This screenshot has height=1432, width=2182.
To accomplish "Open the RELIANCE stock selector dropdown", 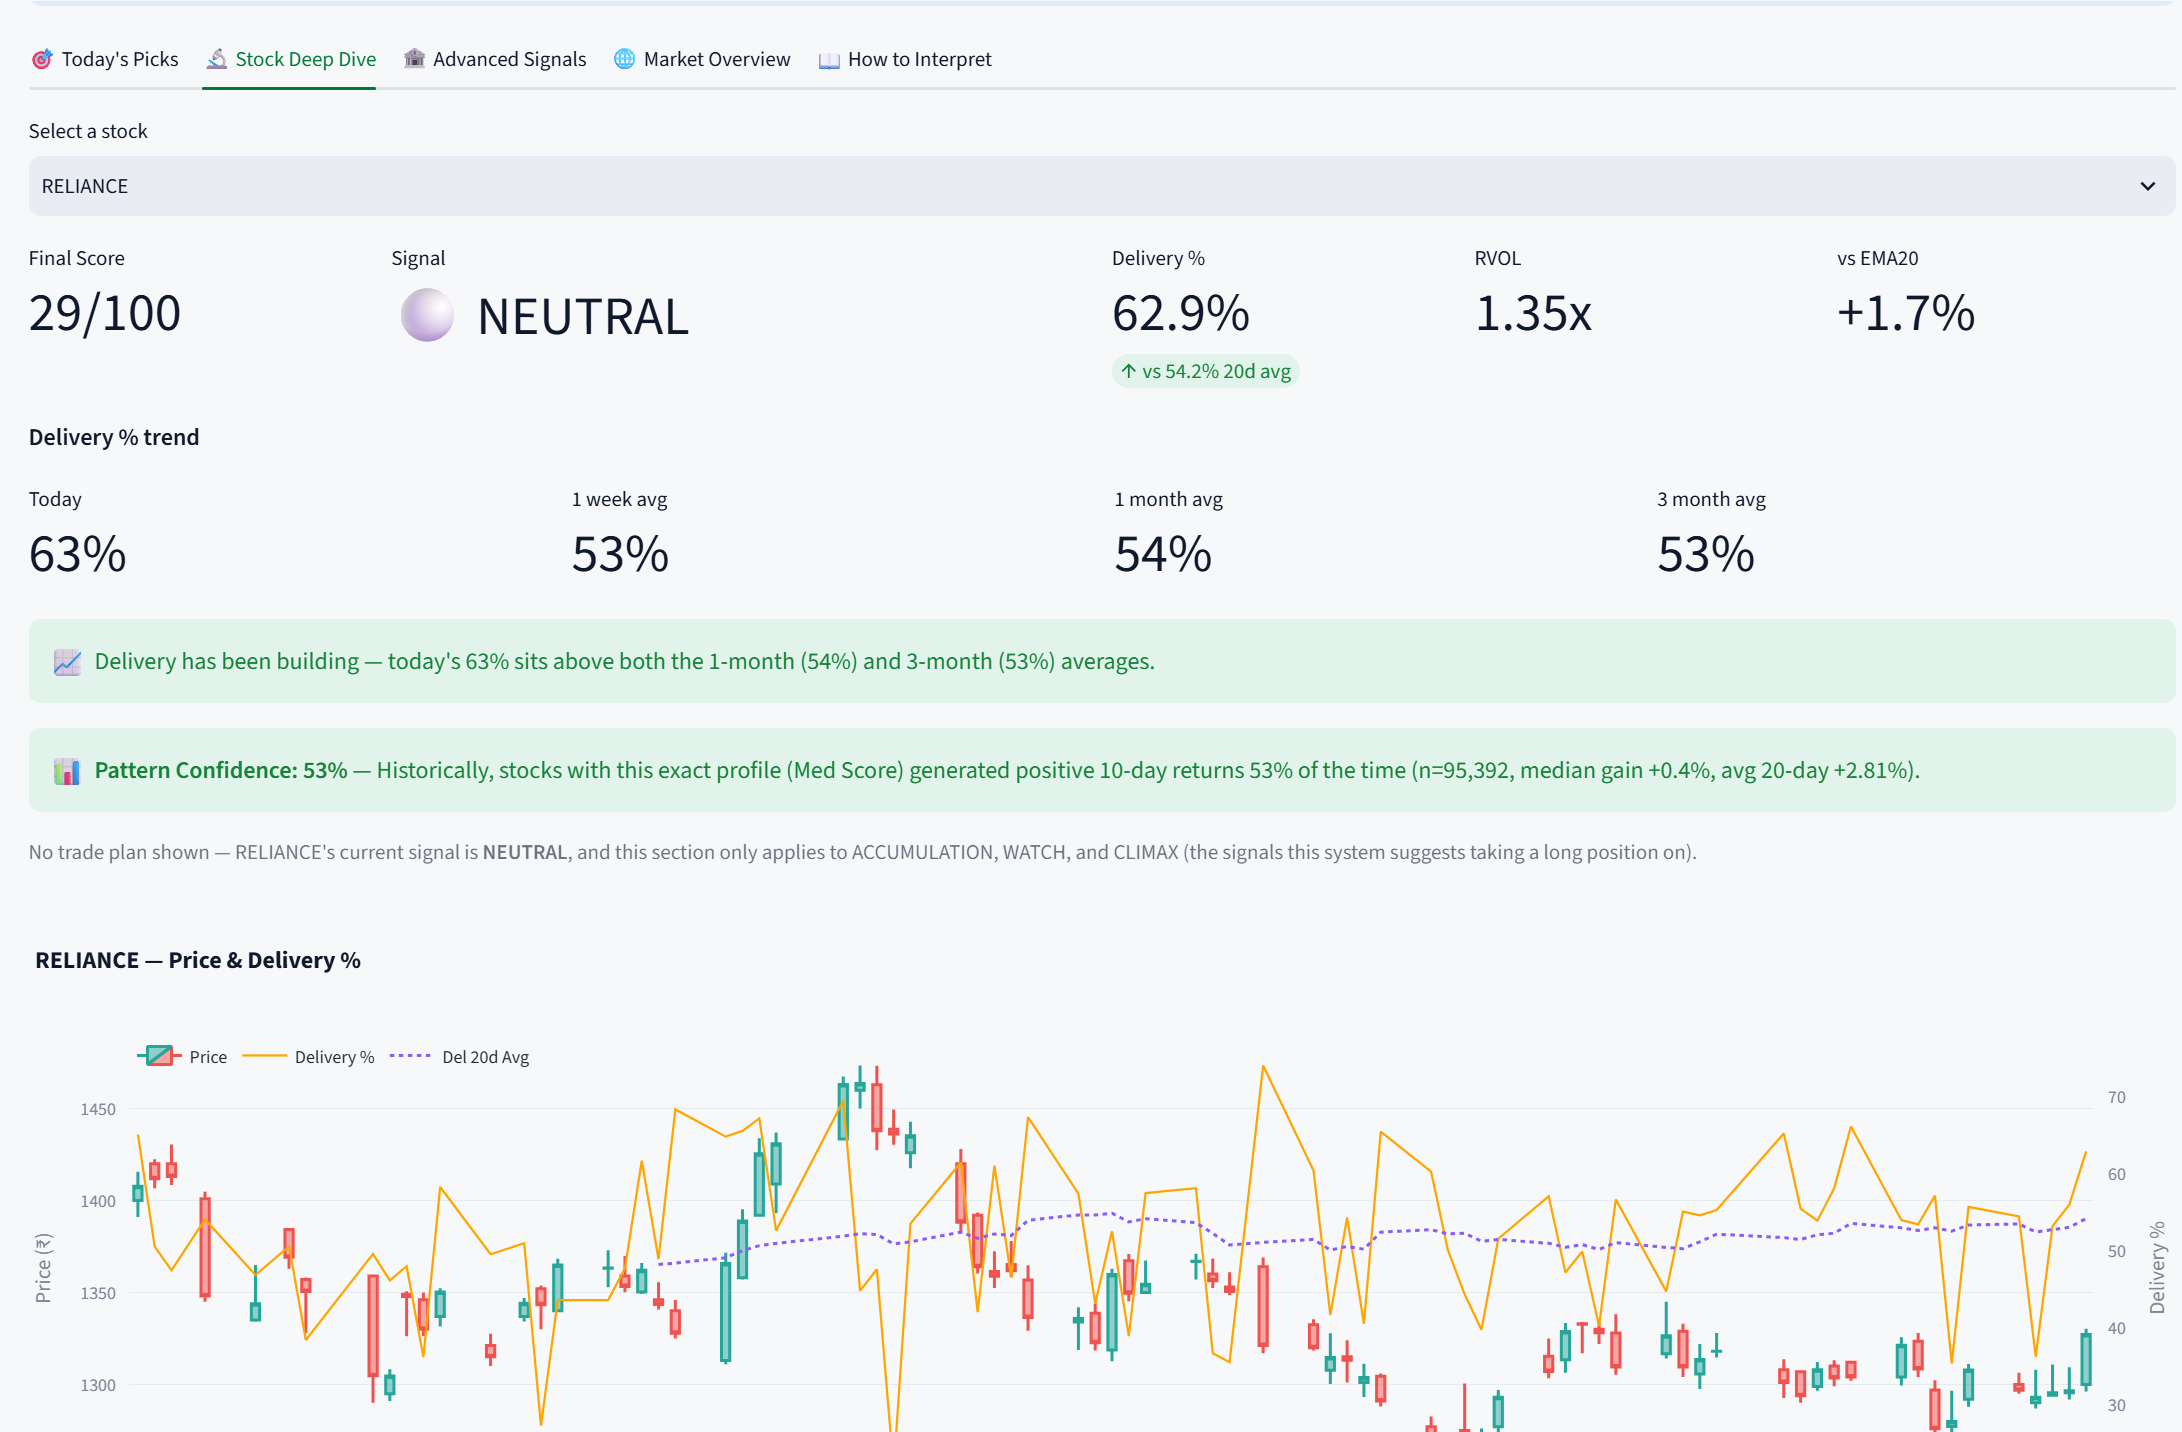I will tap(1102, 186).
